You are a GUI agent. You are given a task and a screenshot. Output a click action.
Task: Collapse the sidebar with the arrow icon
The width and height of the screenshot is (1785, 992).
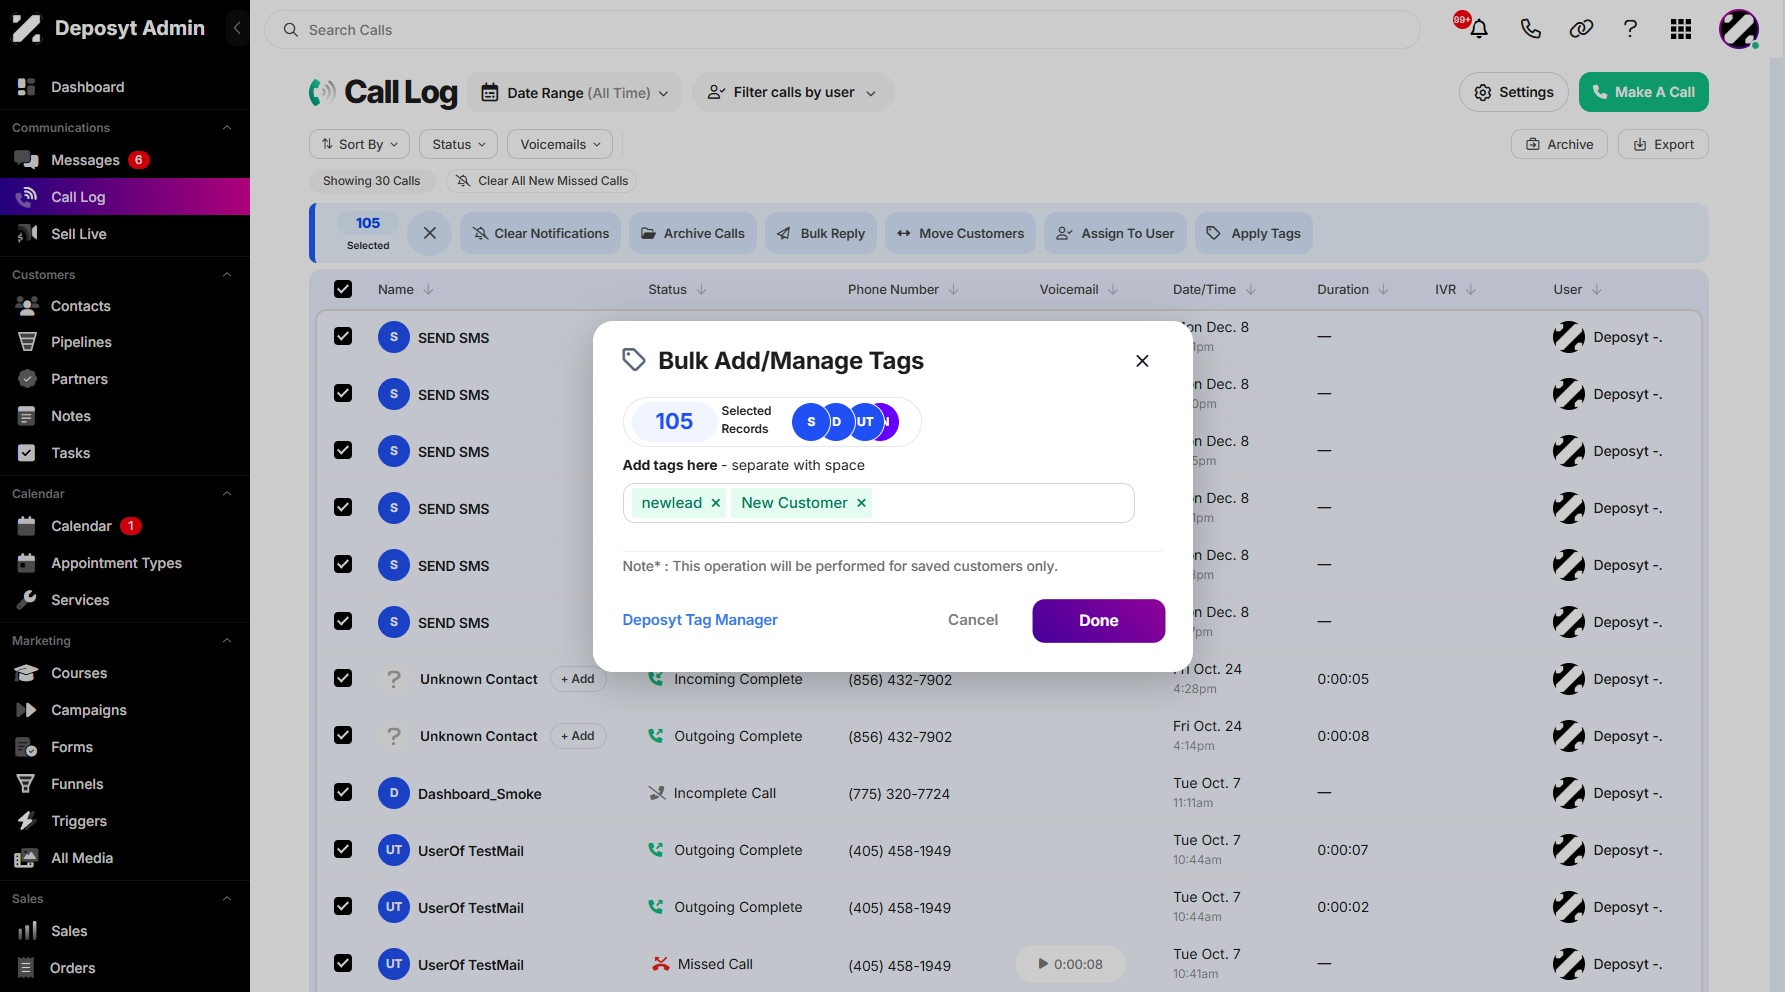237,28
